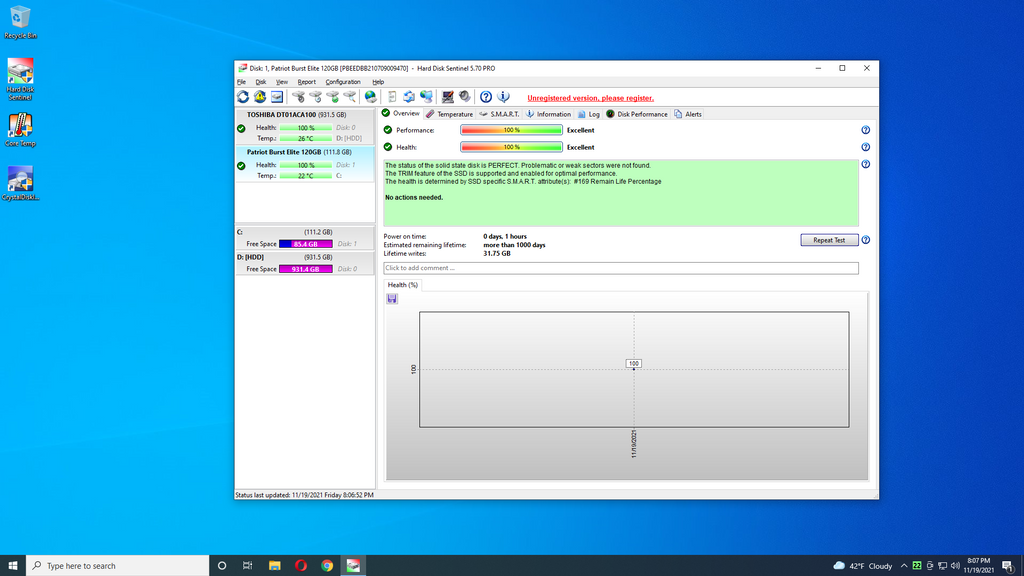Open the Disk menu
This screenshot has height=576, width=1024.
[x=261, y=82]
